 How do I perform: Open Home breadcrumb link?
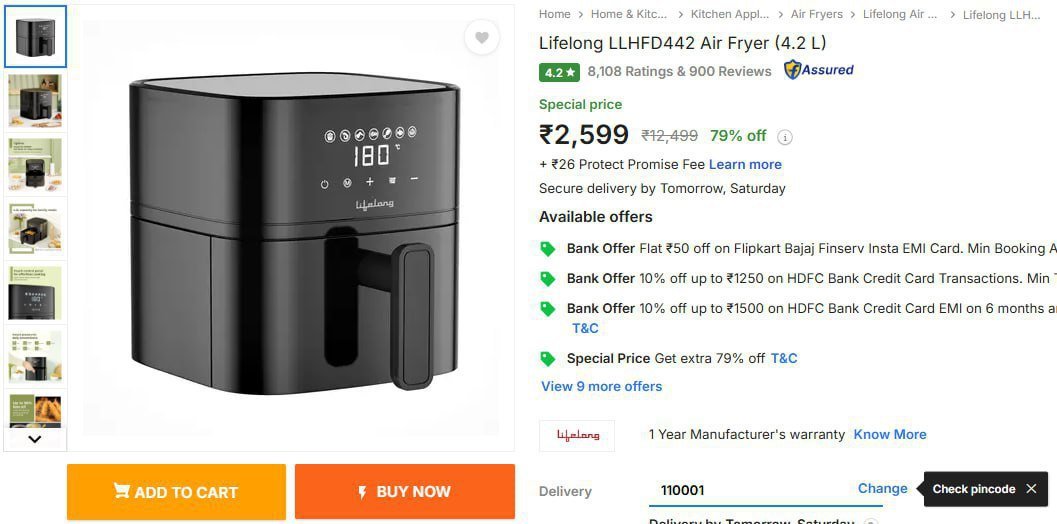[x=554, y=14]
